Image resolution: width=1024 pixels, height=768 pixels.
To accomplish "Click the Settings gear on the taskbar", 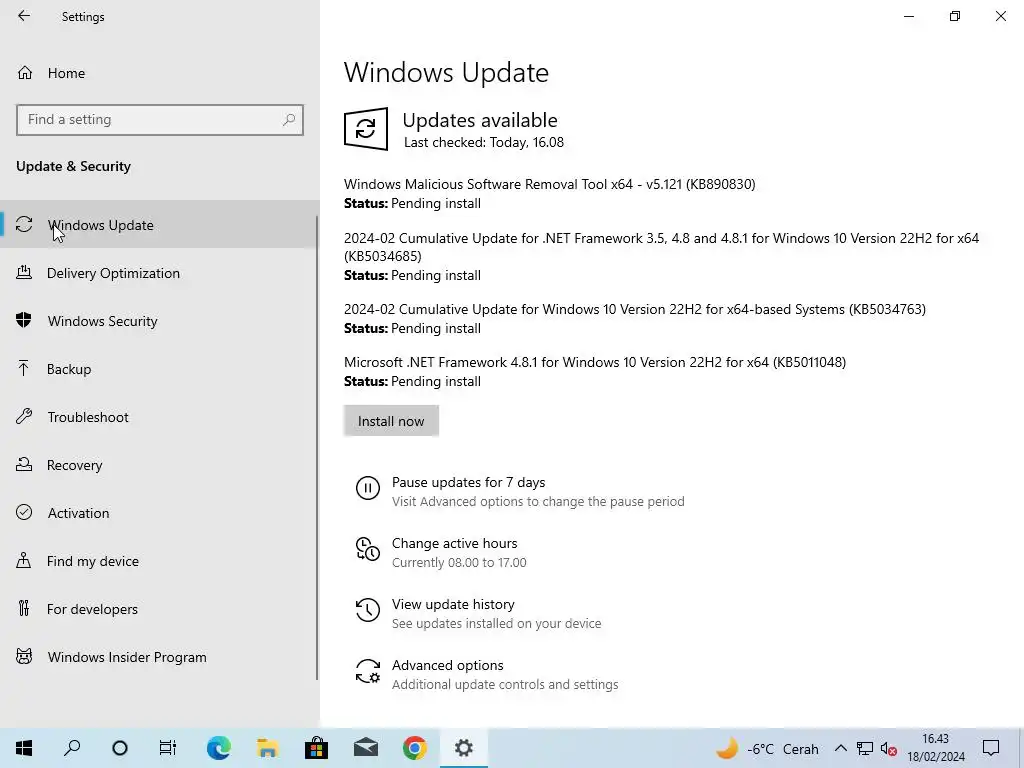I will (x=464, y=748).
